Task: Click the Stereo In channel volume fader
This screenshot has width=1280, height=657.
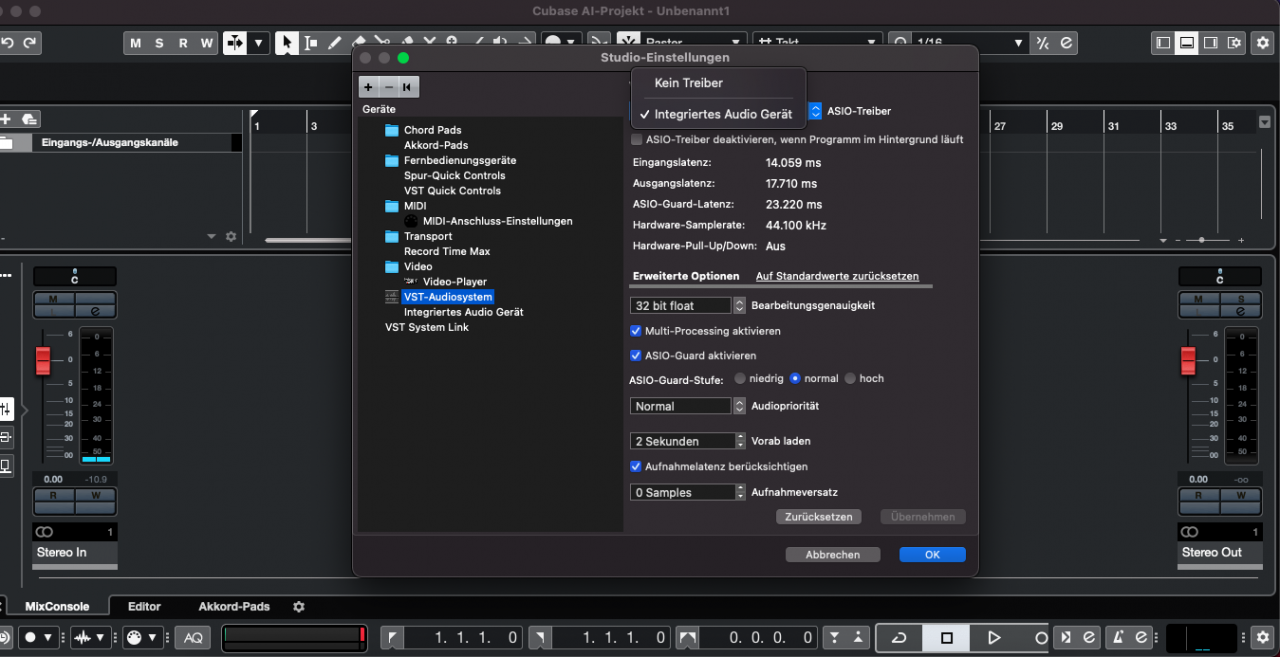Action: (x=42, y=360)
